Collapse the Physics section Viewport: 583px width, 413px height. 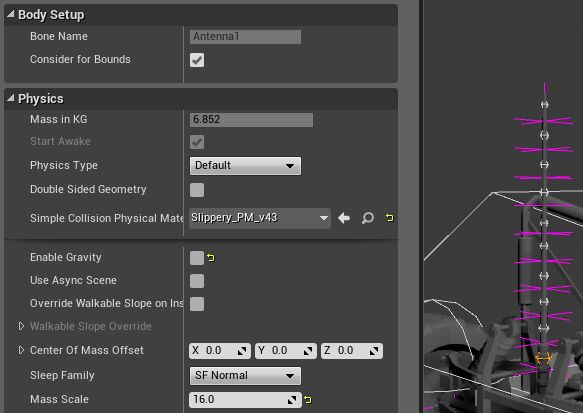pos(11,99)
